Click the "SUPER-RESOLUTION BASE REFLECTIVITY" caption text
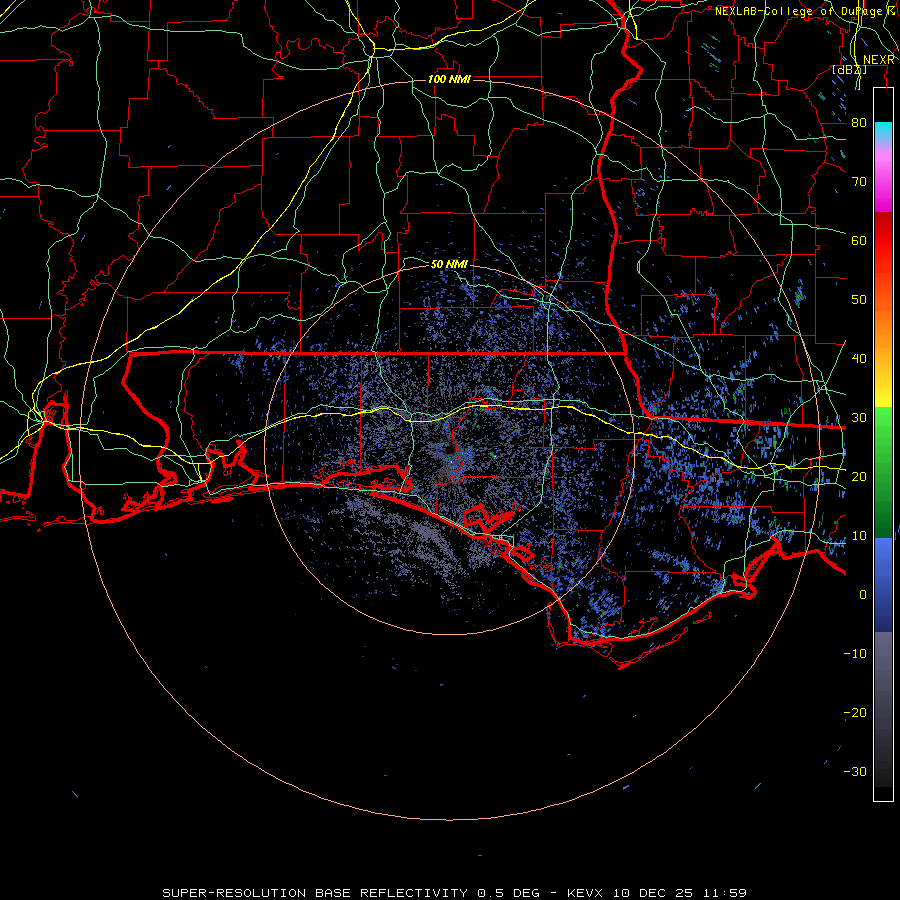Viewport: 900px width, 900px height. [x=315, y=893]
